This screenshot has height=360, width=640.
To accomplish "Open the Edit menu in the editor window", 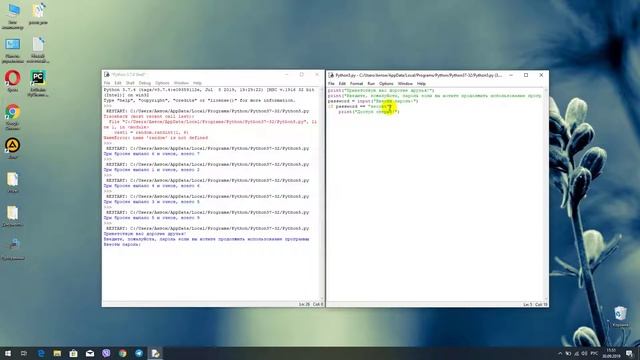I will (342, 84).
